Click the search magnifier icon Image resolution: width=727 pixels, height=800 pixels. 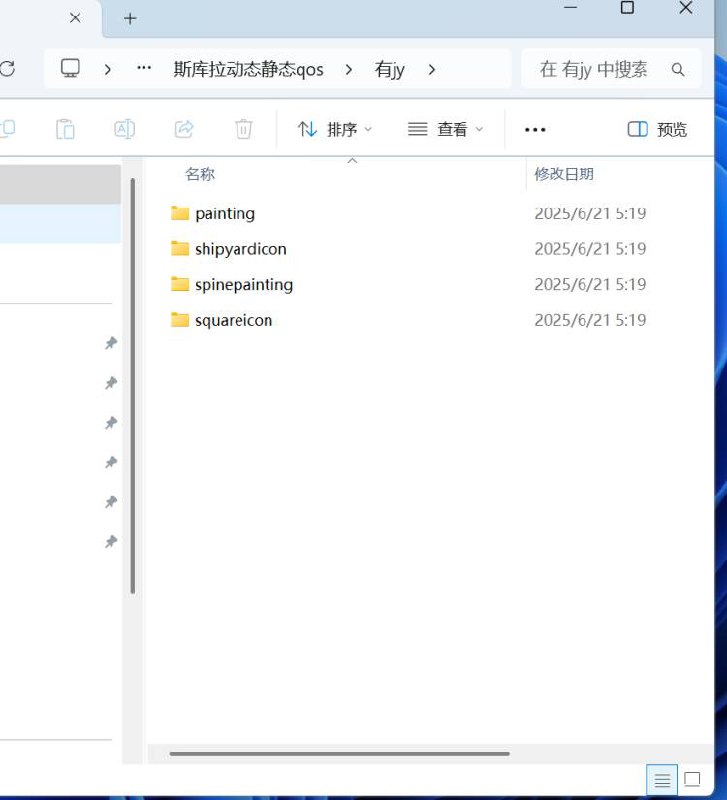[x=678, y=69]
